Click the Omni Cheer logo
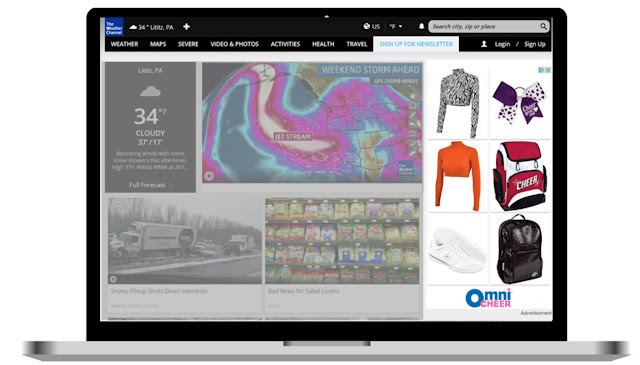 pyautogui.click(x=489, y=298)
